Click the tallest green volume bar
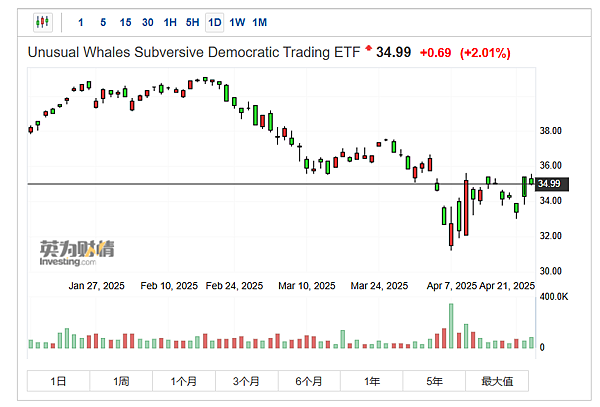 coord(451,326)
